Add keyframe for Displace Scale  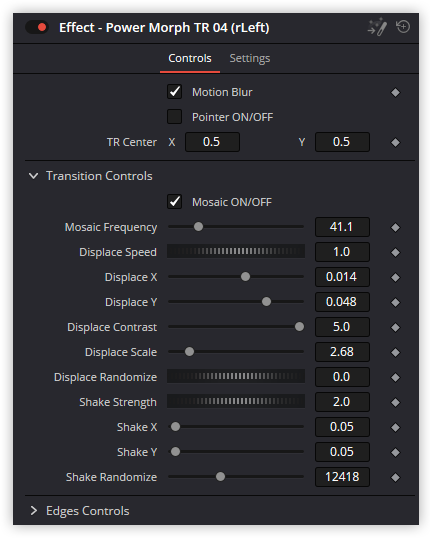point(395,352)
